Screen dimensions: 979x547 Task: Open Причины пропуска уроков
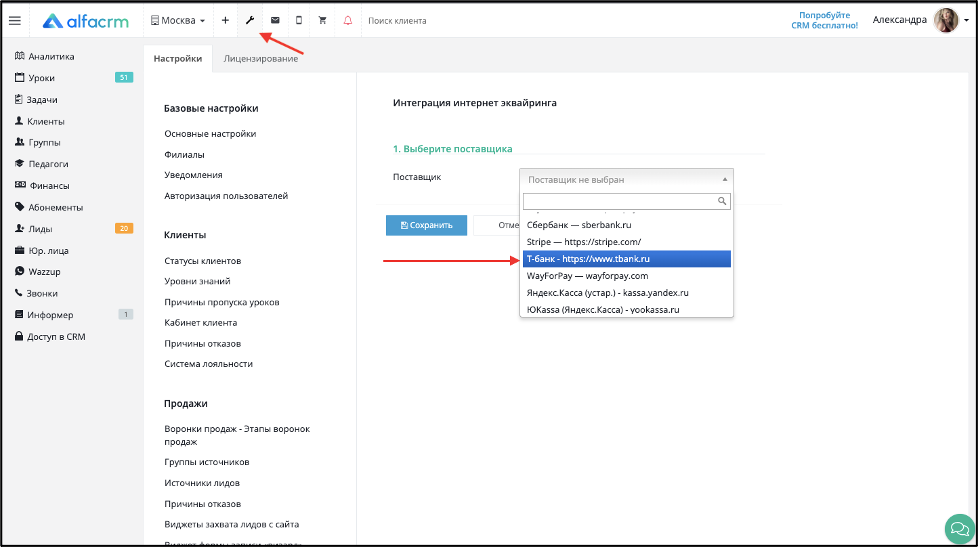[x=222, y=302]
